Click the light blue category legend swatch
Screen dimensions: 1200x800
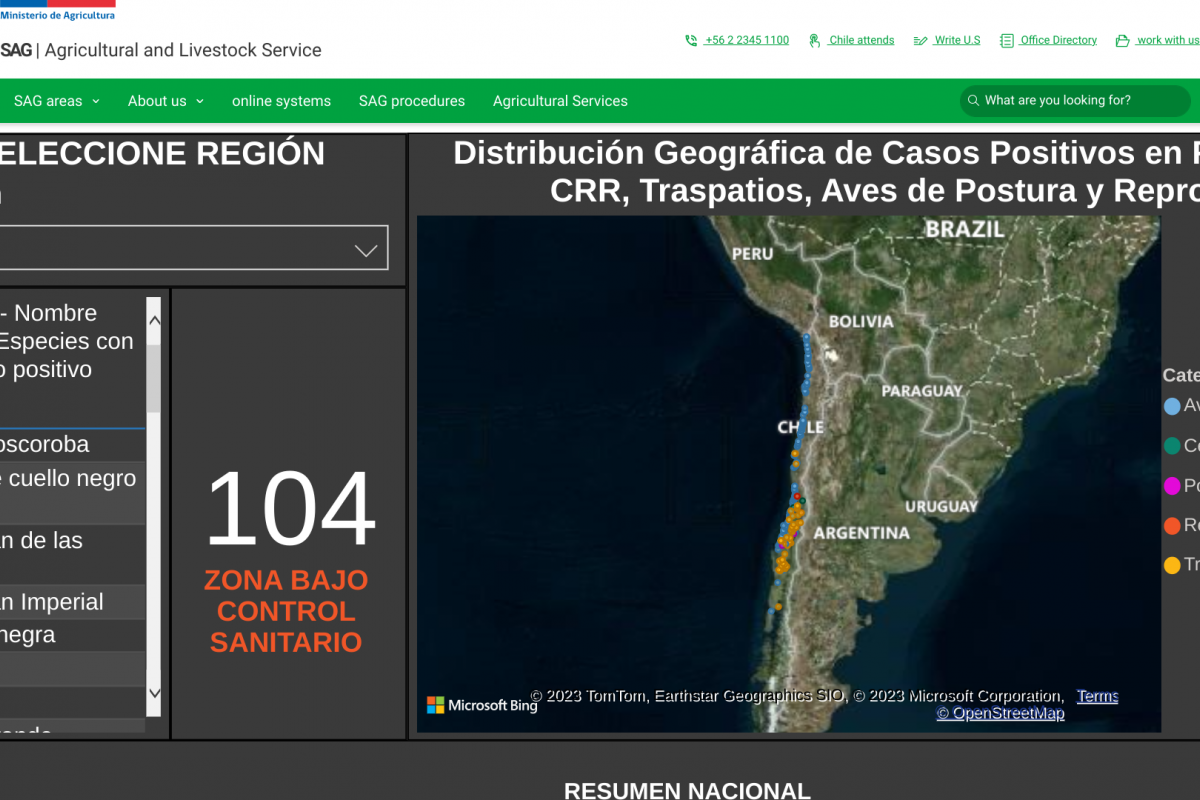tap(1172, 406)
